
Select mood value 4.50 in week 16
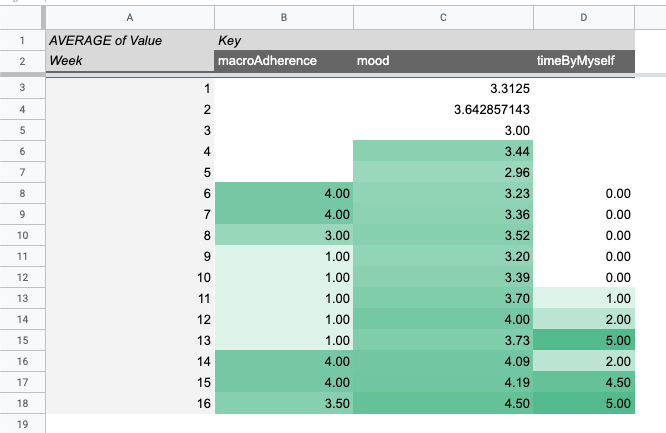point(443,403)
